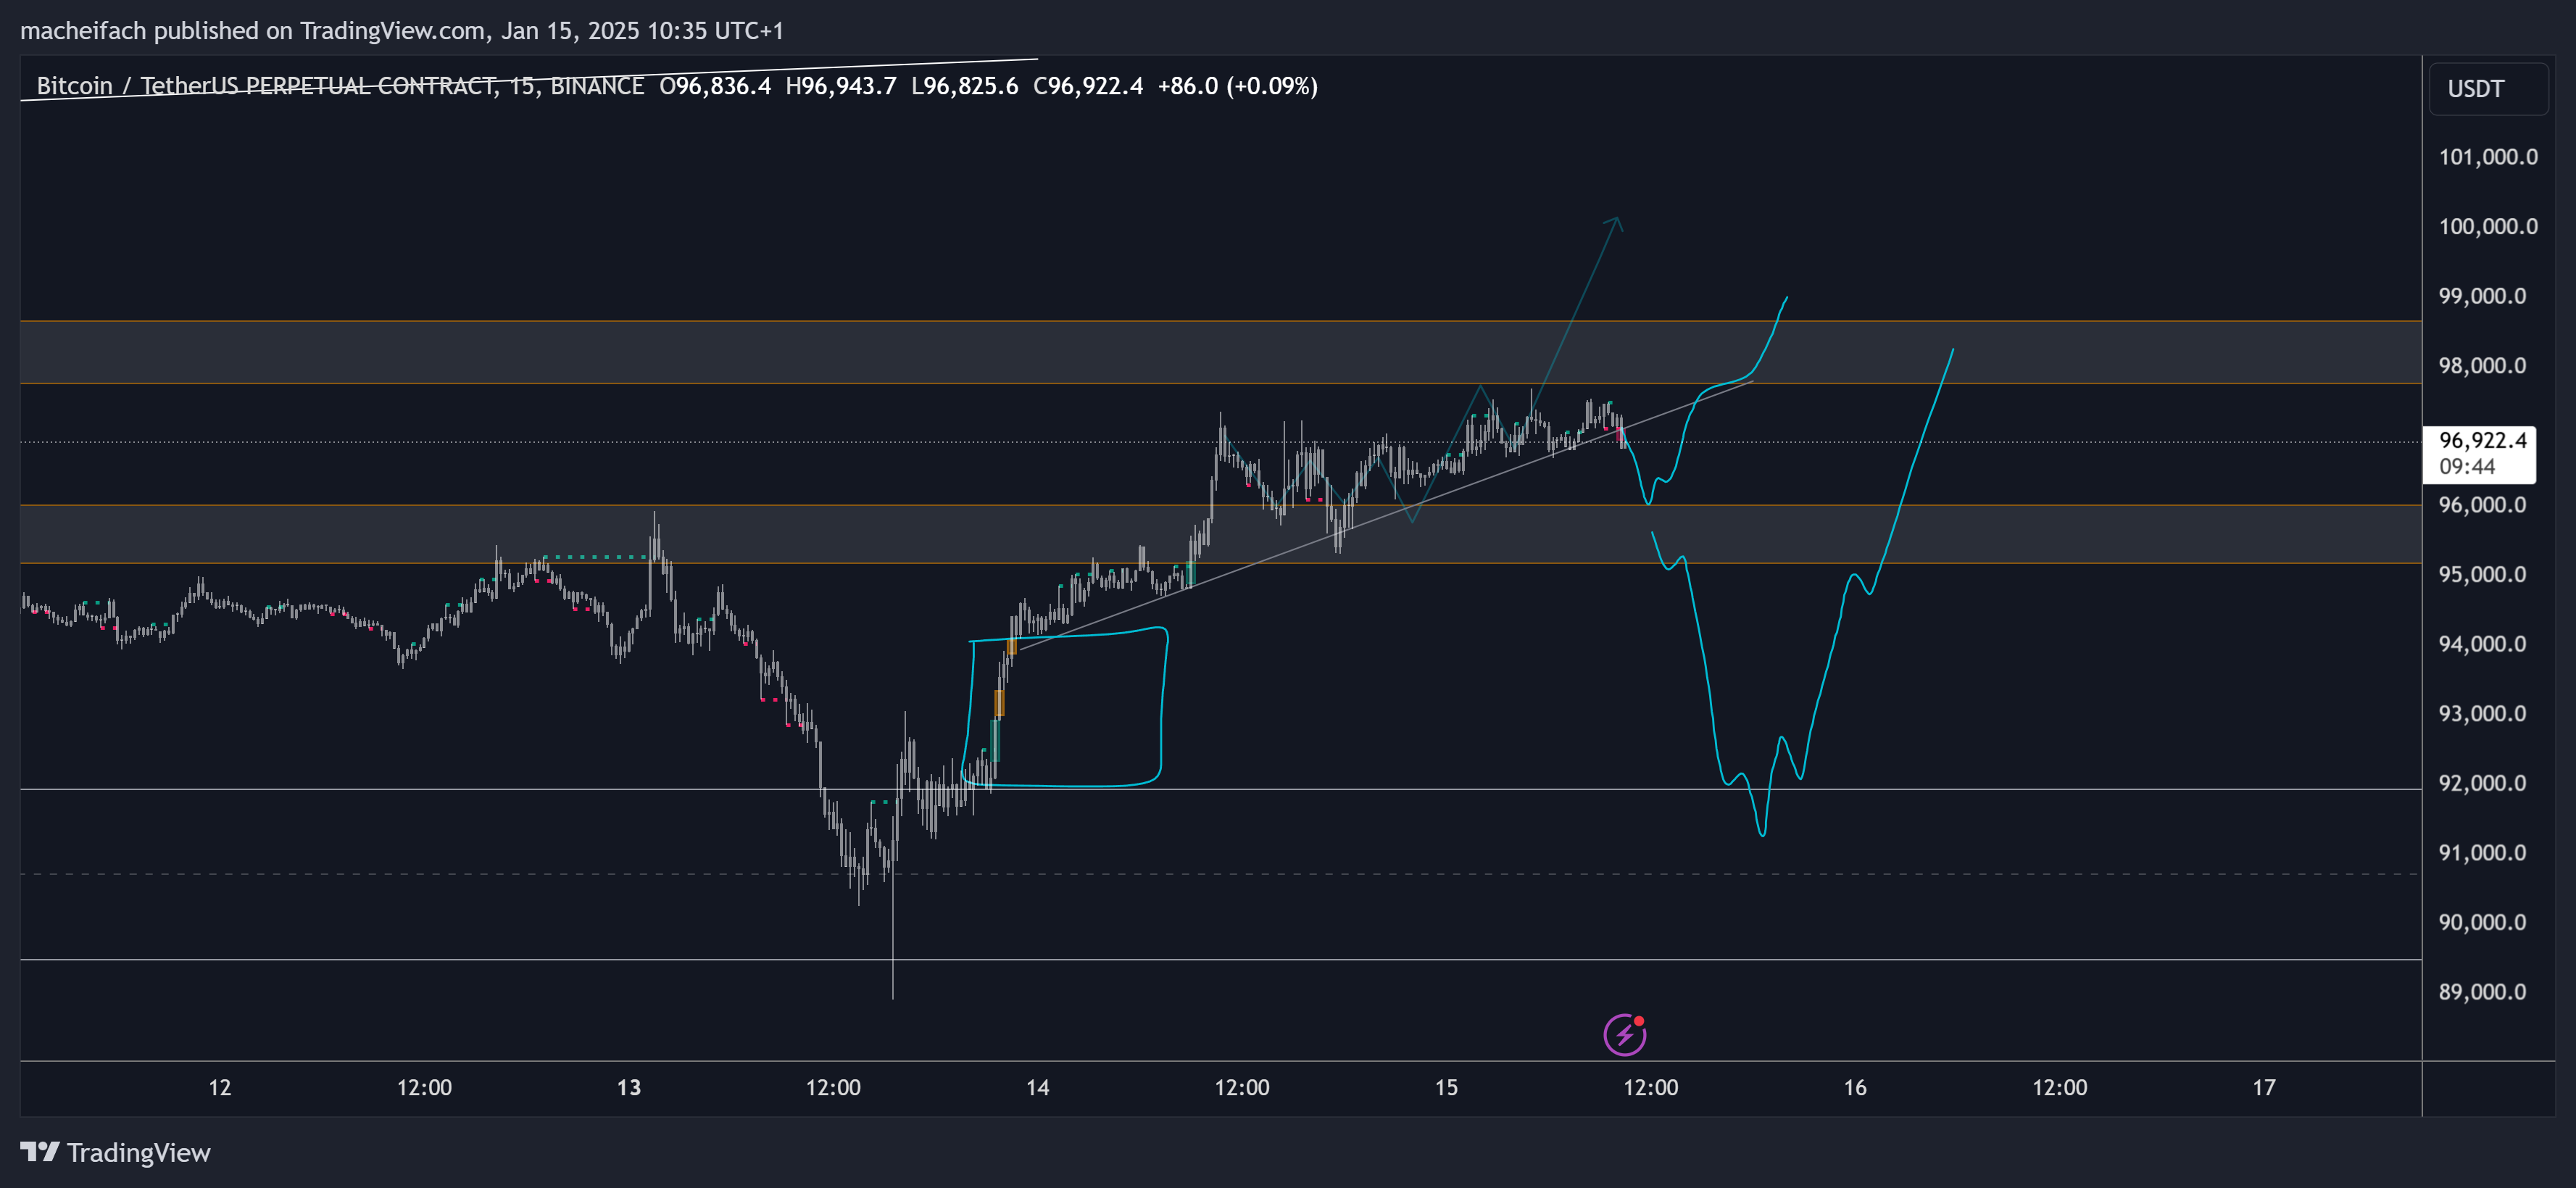Click the bottom of cyan projected V-shape path
This screenshot has width=2576, height=1188.
1762,833
